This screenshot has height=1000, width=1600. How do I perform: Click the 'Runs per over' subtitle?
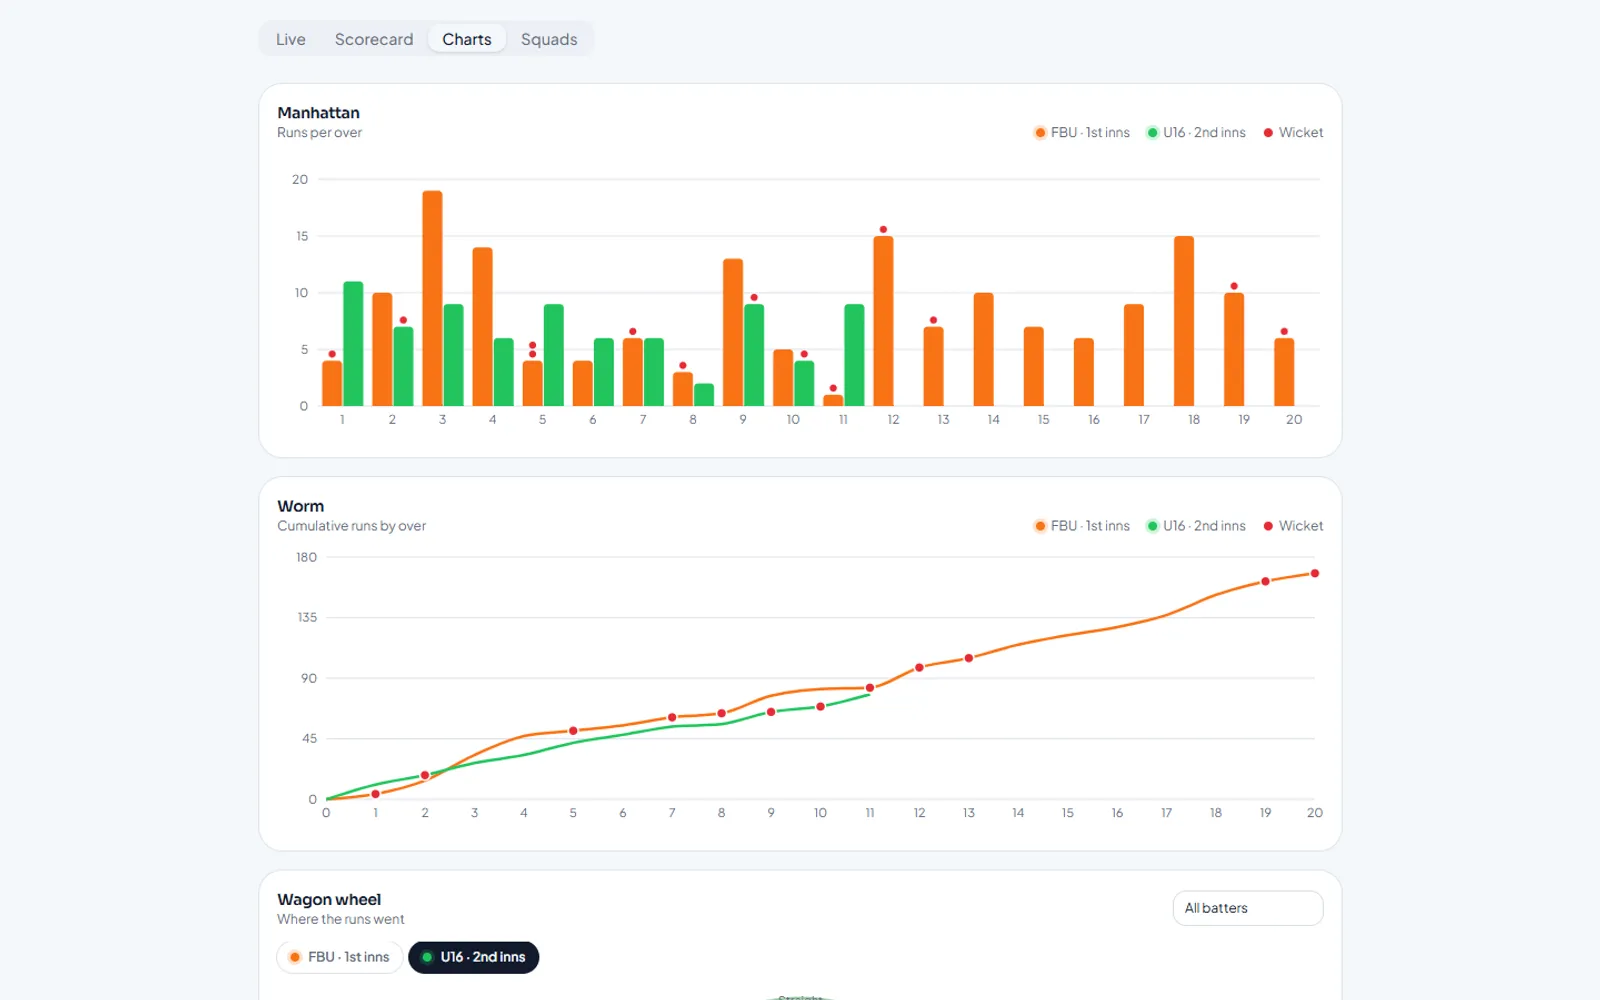pyautogui.click(x=319, y=133)
